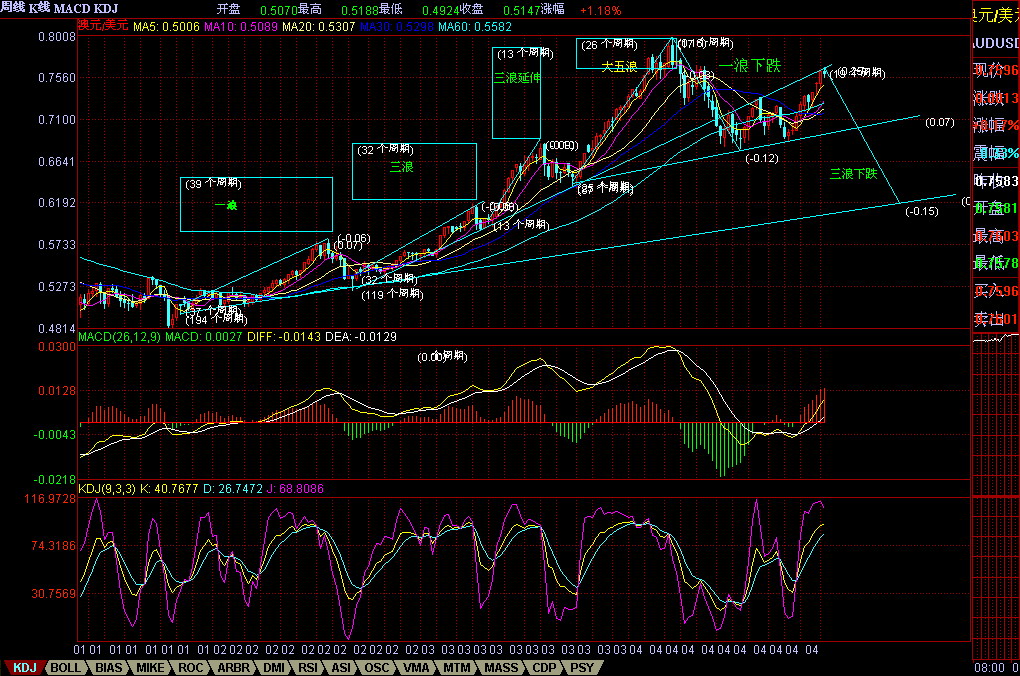Click the DEA: -0.0129 value
The height and width of the screenshot is (676, 1020).
pos(360,336)
